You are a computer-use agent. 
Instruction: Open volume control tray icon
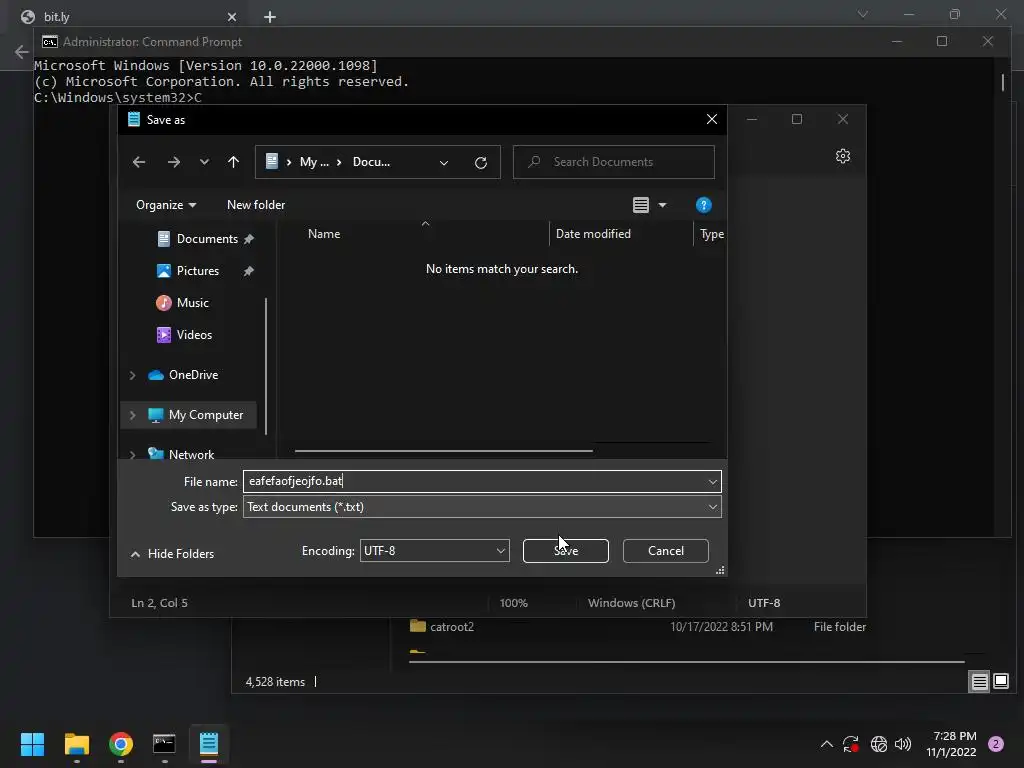point(903,744)
